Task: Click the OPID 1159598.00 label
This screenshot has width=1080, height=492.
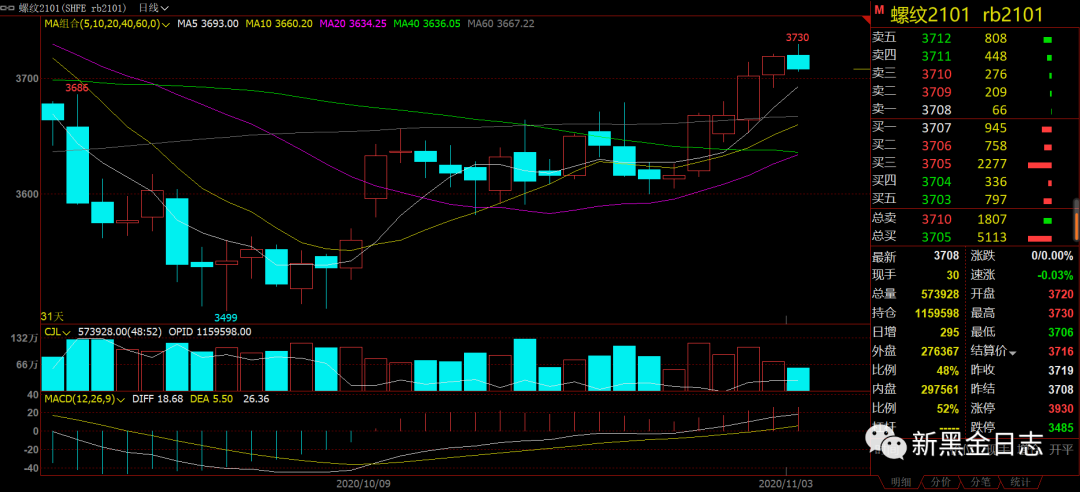Action: [210, 331]
